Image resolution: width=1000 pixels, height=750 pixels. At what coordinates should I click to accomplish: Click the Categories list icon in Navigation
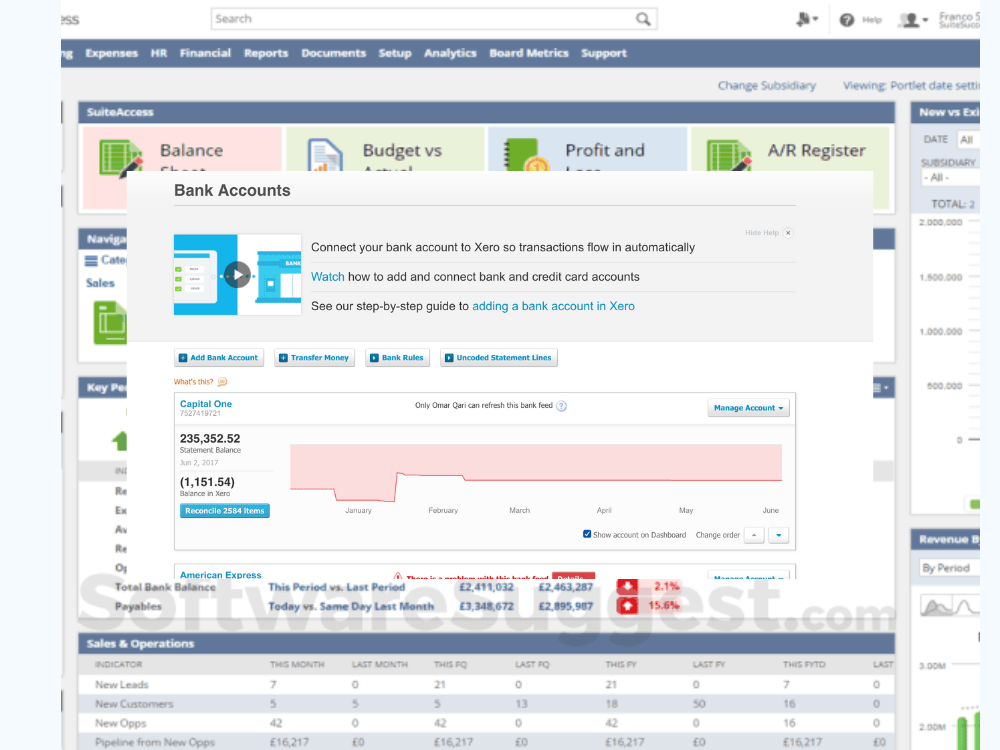pos(91,260)
